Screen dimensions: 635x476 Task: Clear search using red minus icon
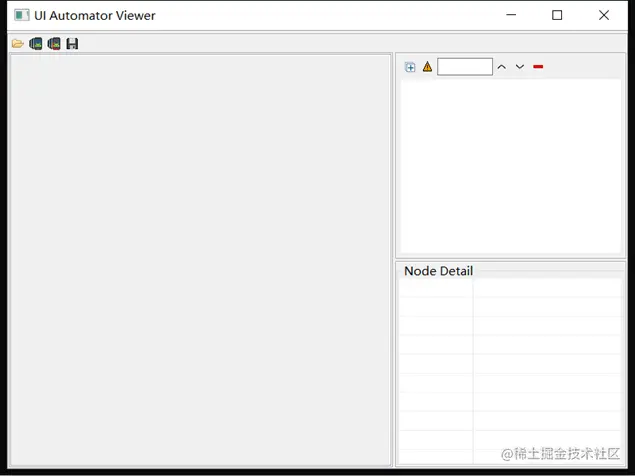point(538,67)
